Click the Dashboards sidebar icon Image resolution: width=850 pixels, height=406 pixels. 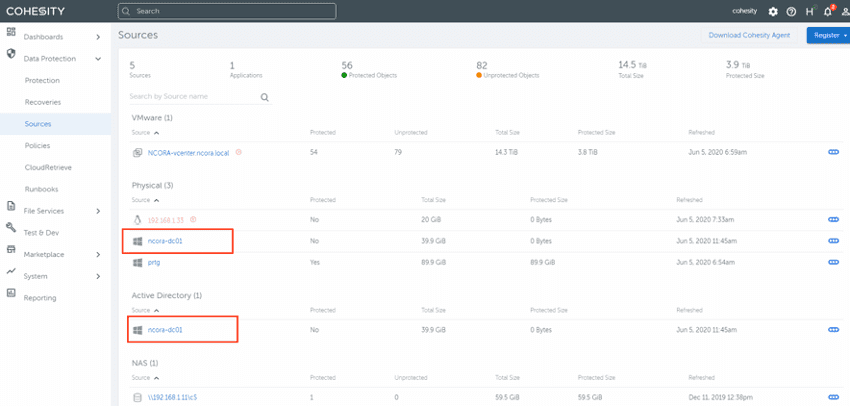(11, 31)
